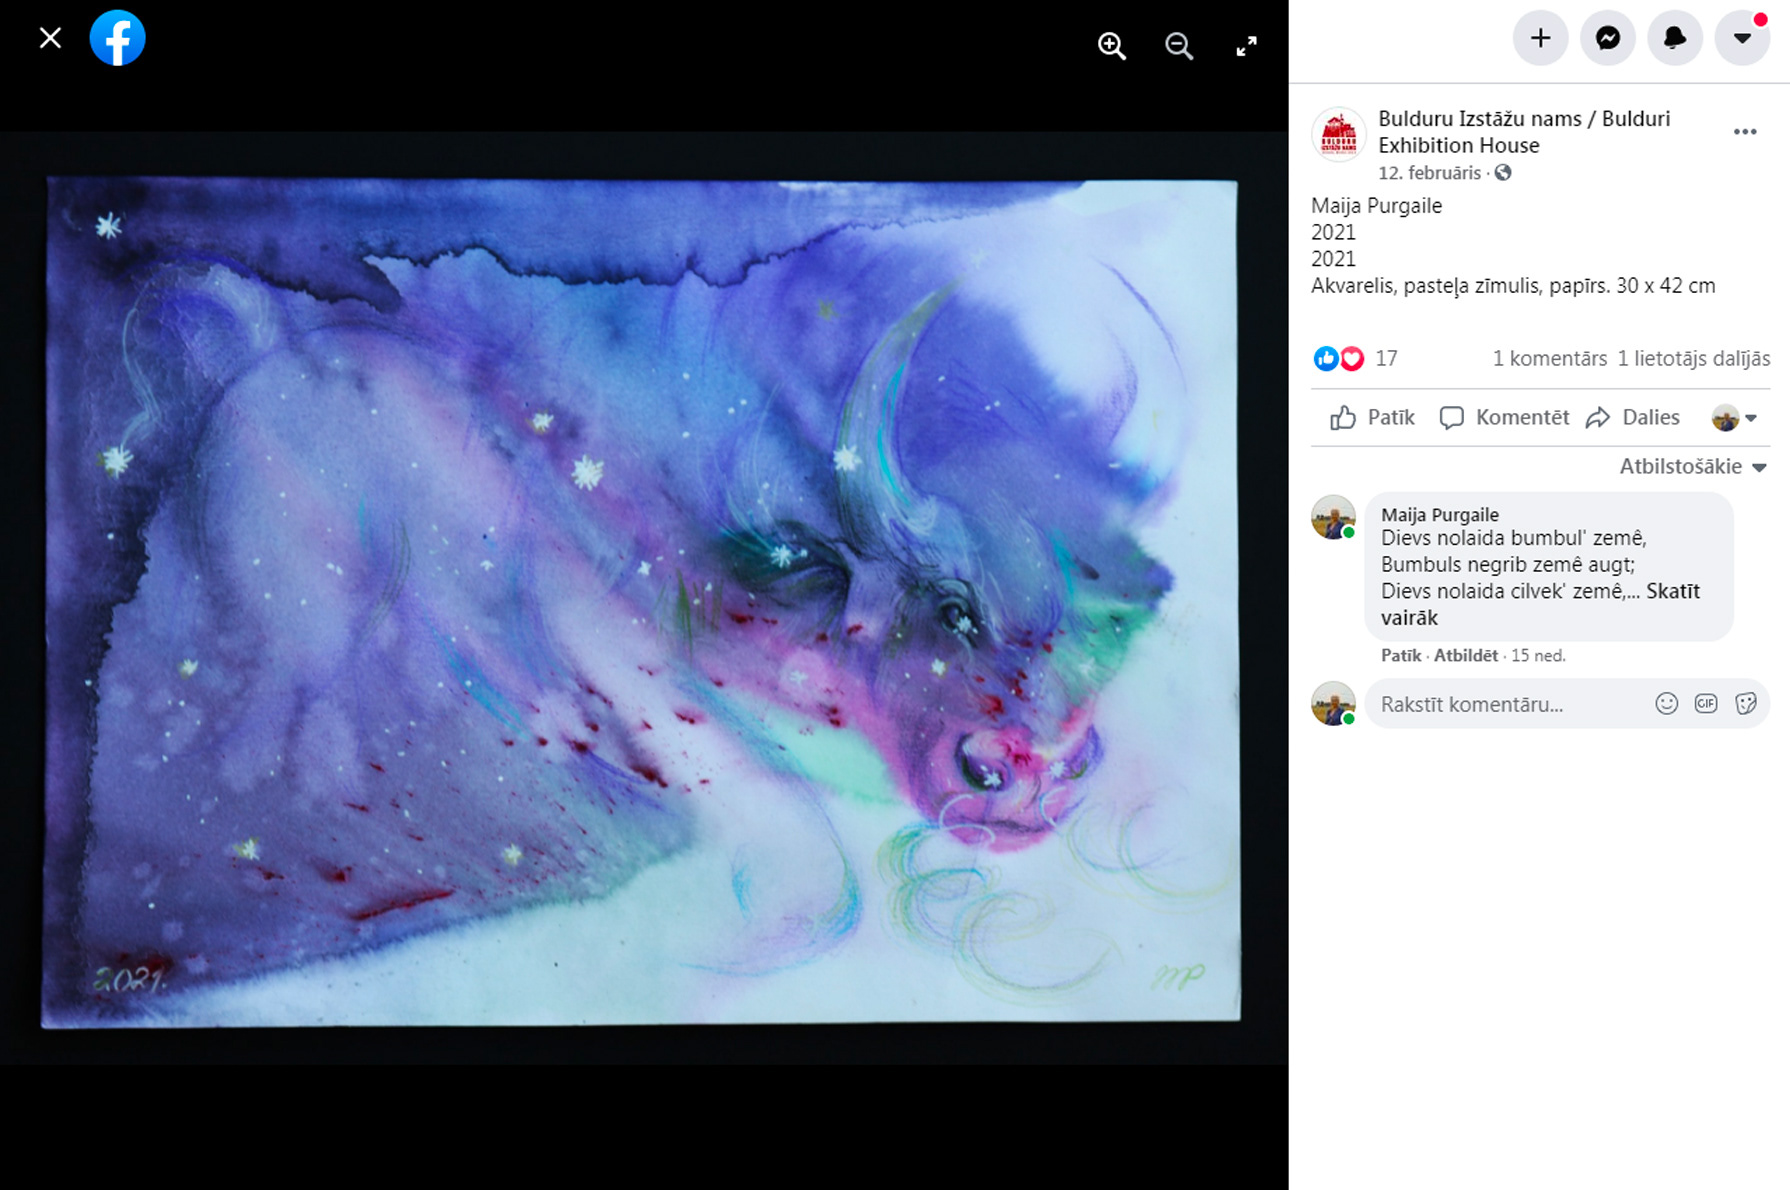The width and height of the screenshot is (1790, 1190).
Task: Zoom in on the painting photo
Action: 1112,46
